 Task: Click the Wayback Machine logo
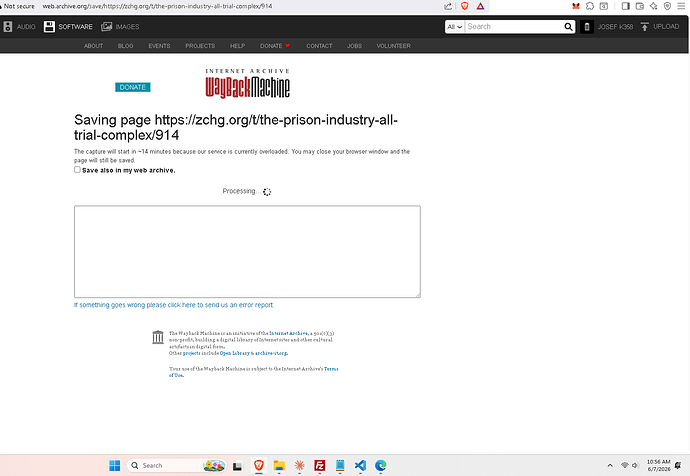(x=247, y=84)
